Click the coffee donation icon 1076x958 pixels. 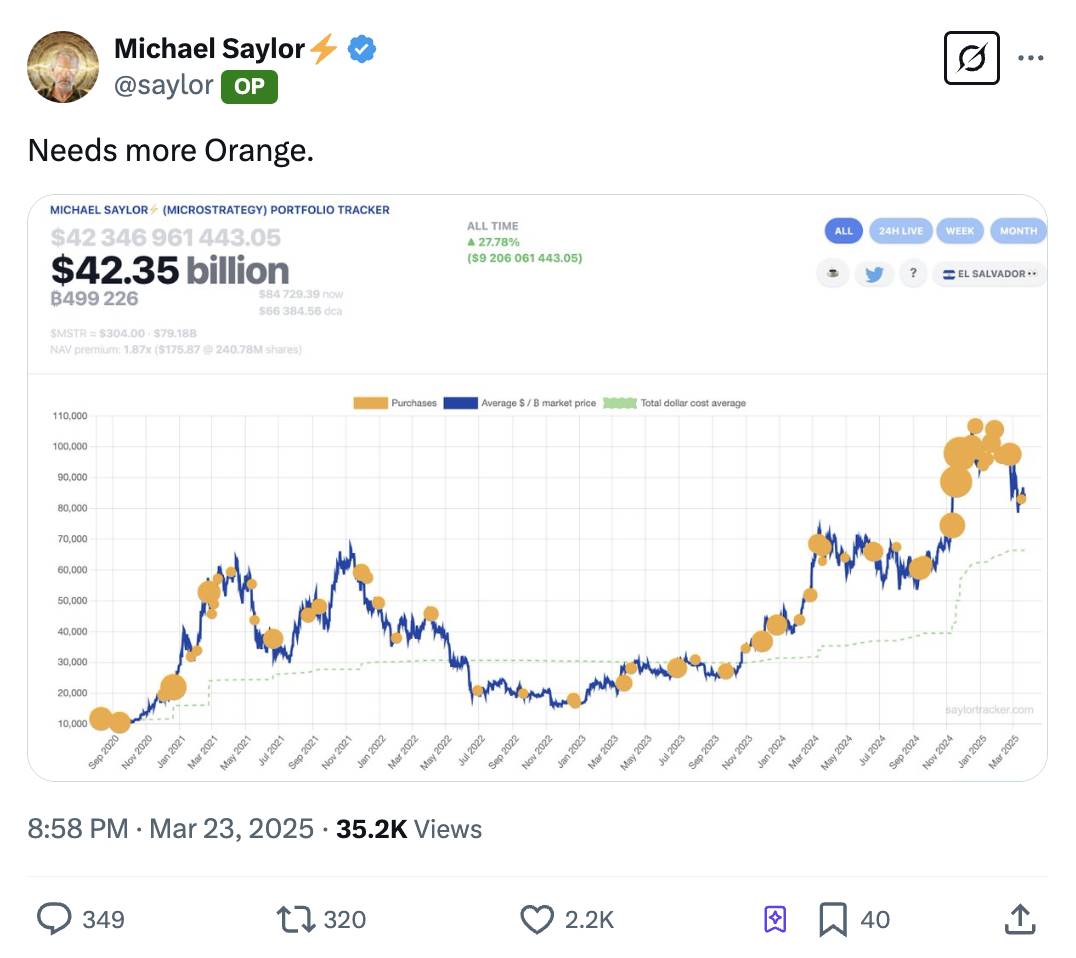833,273
